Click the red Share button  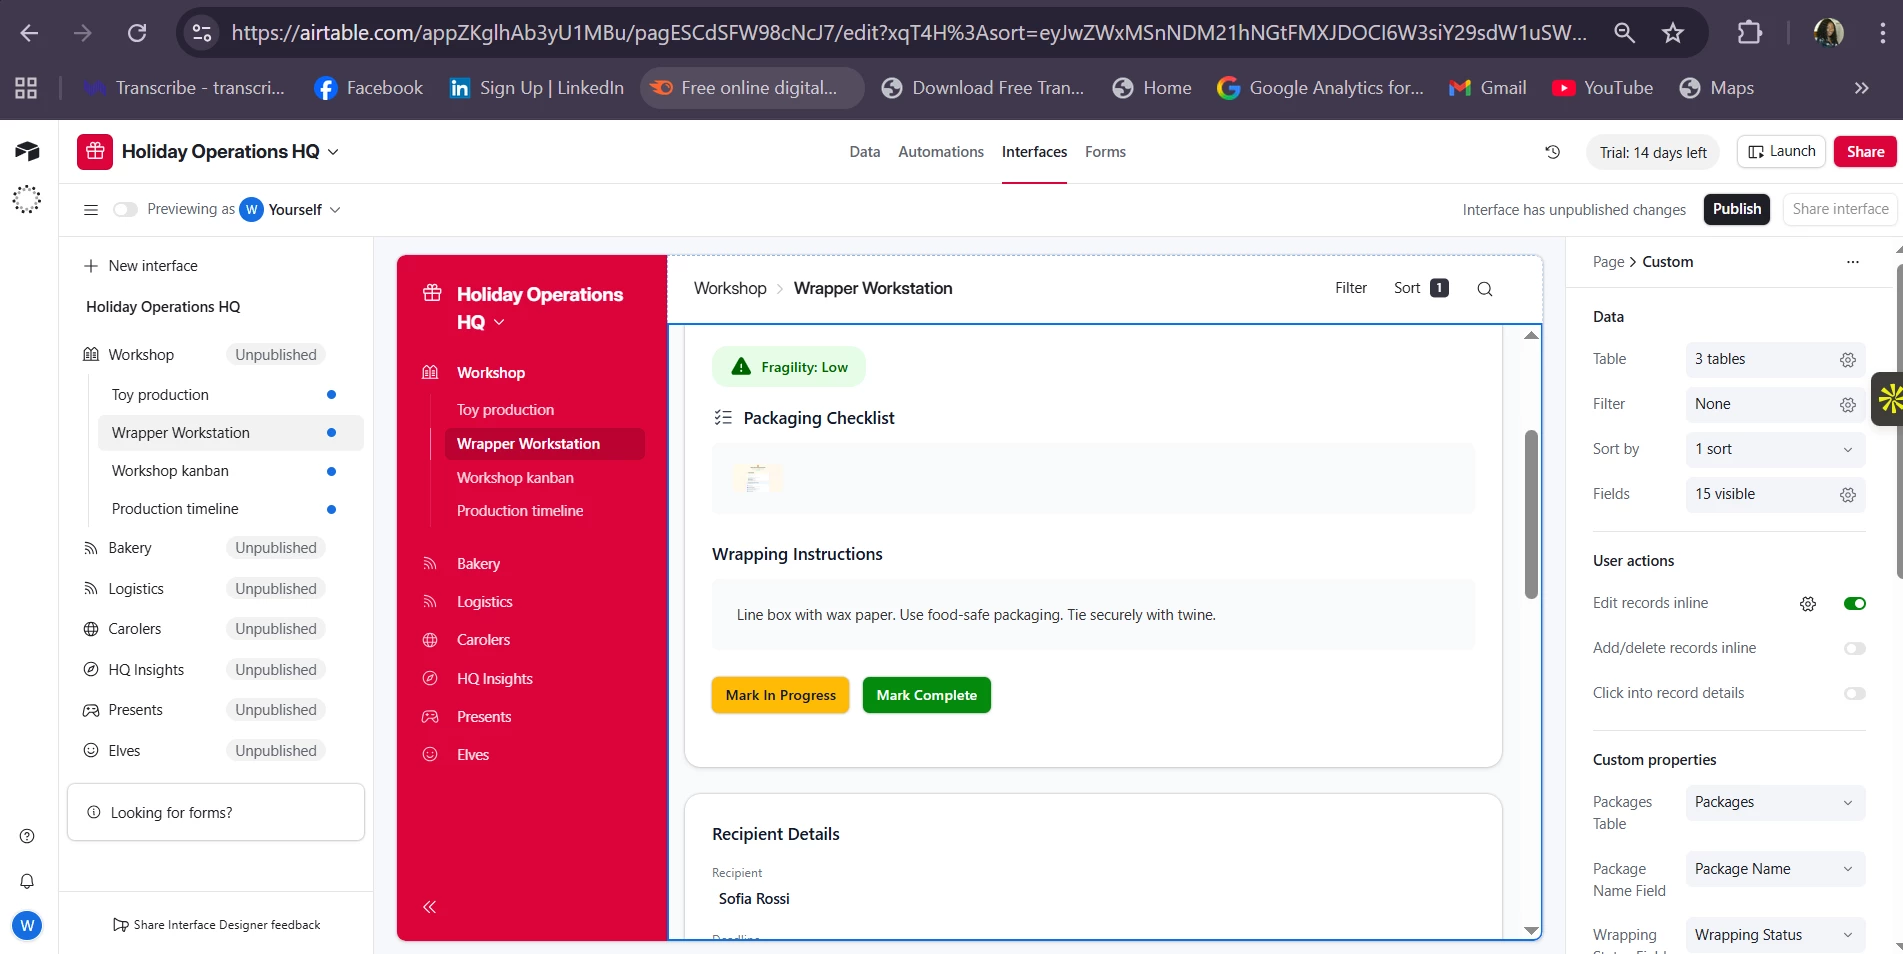point(1865,152)
